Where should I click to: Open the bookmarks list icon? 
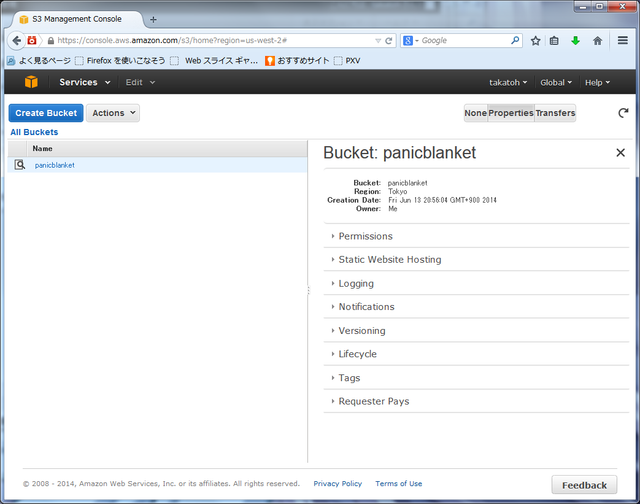[x=554, y=40]
